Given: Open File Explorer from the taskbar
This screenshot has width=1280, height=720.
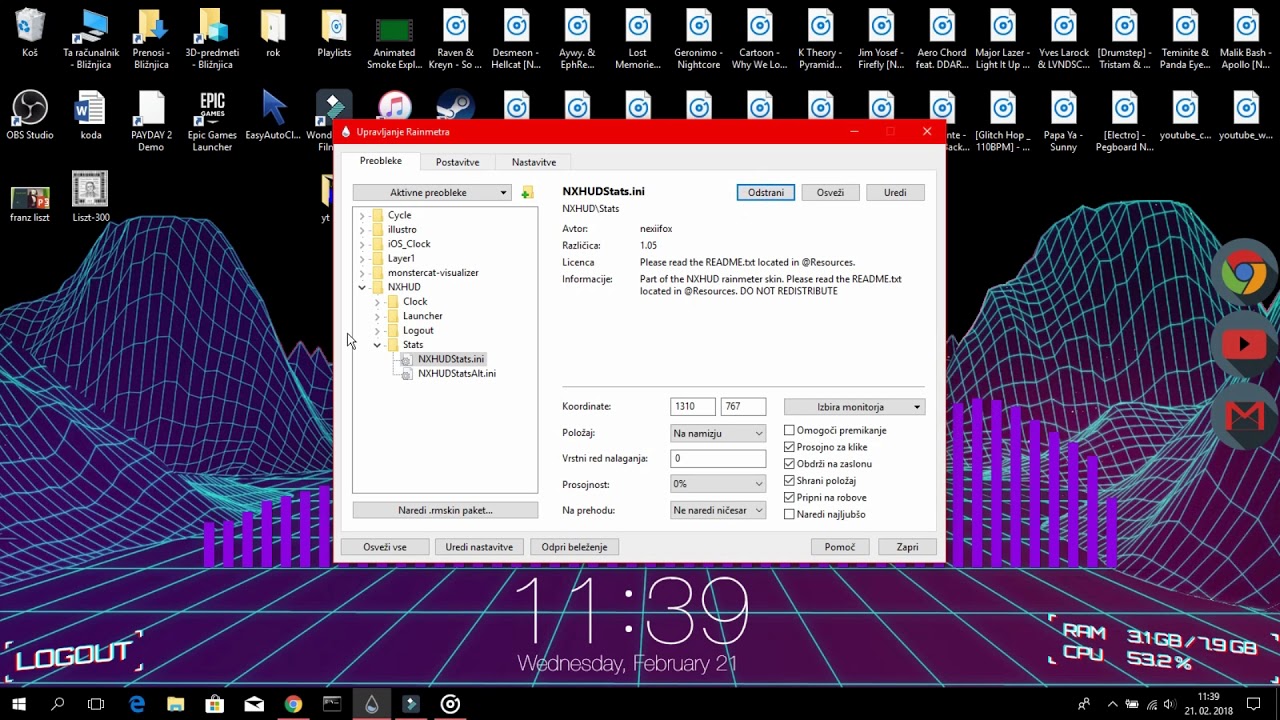Looking at the screenshot, I should click(x=176, y=704).
